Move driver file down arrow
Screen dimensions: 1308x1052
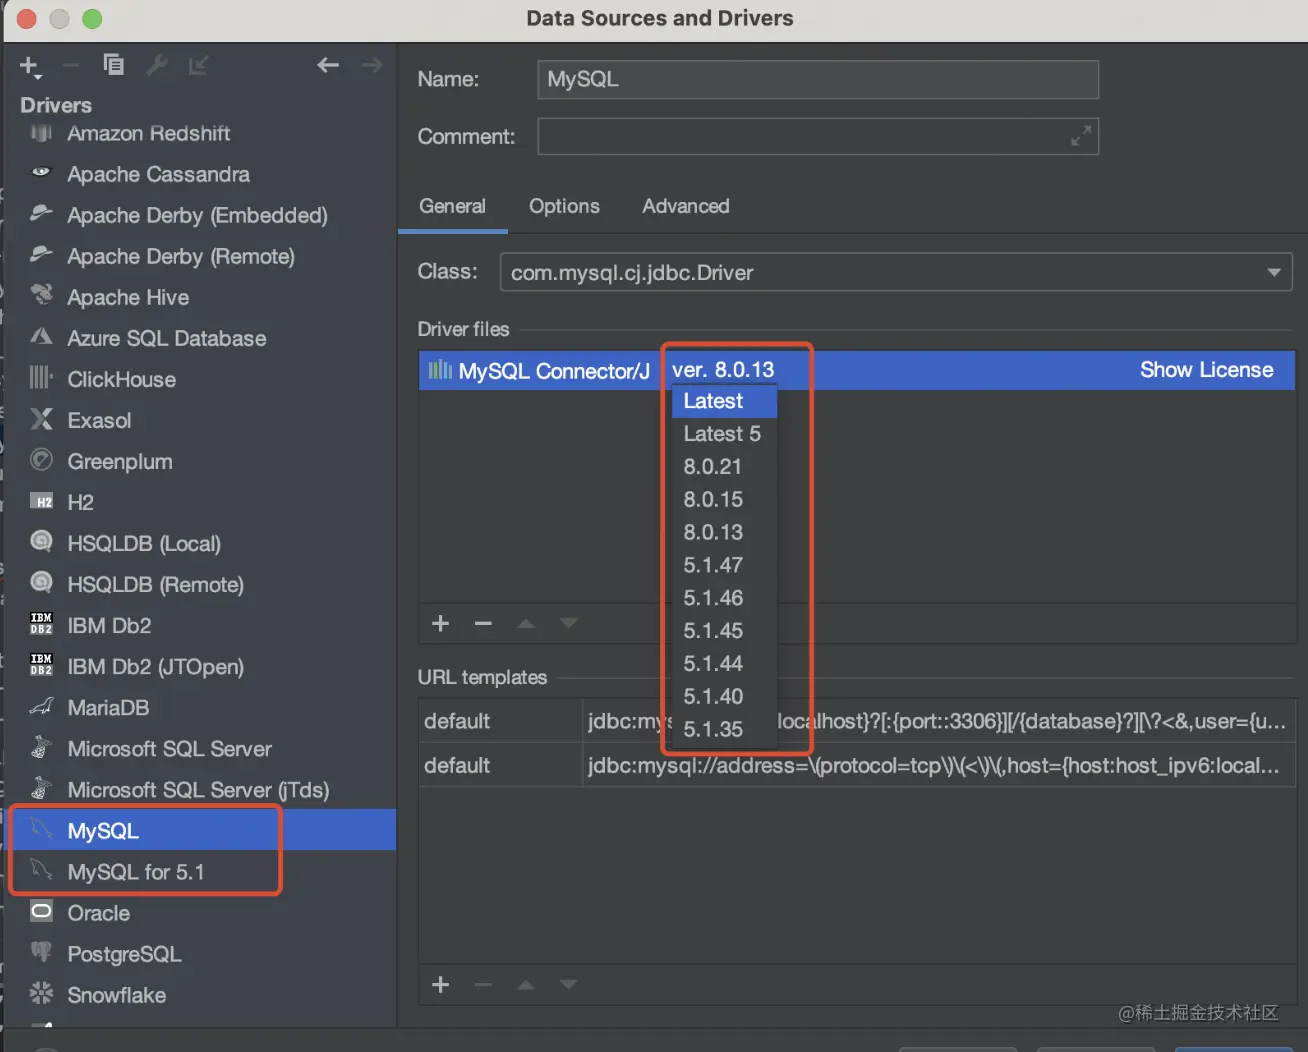coord(569,623)
